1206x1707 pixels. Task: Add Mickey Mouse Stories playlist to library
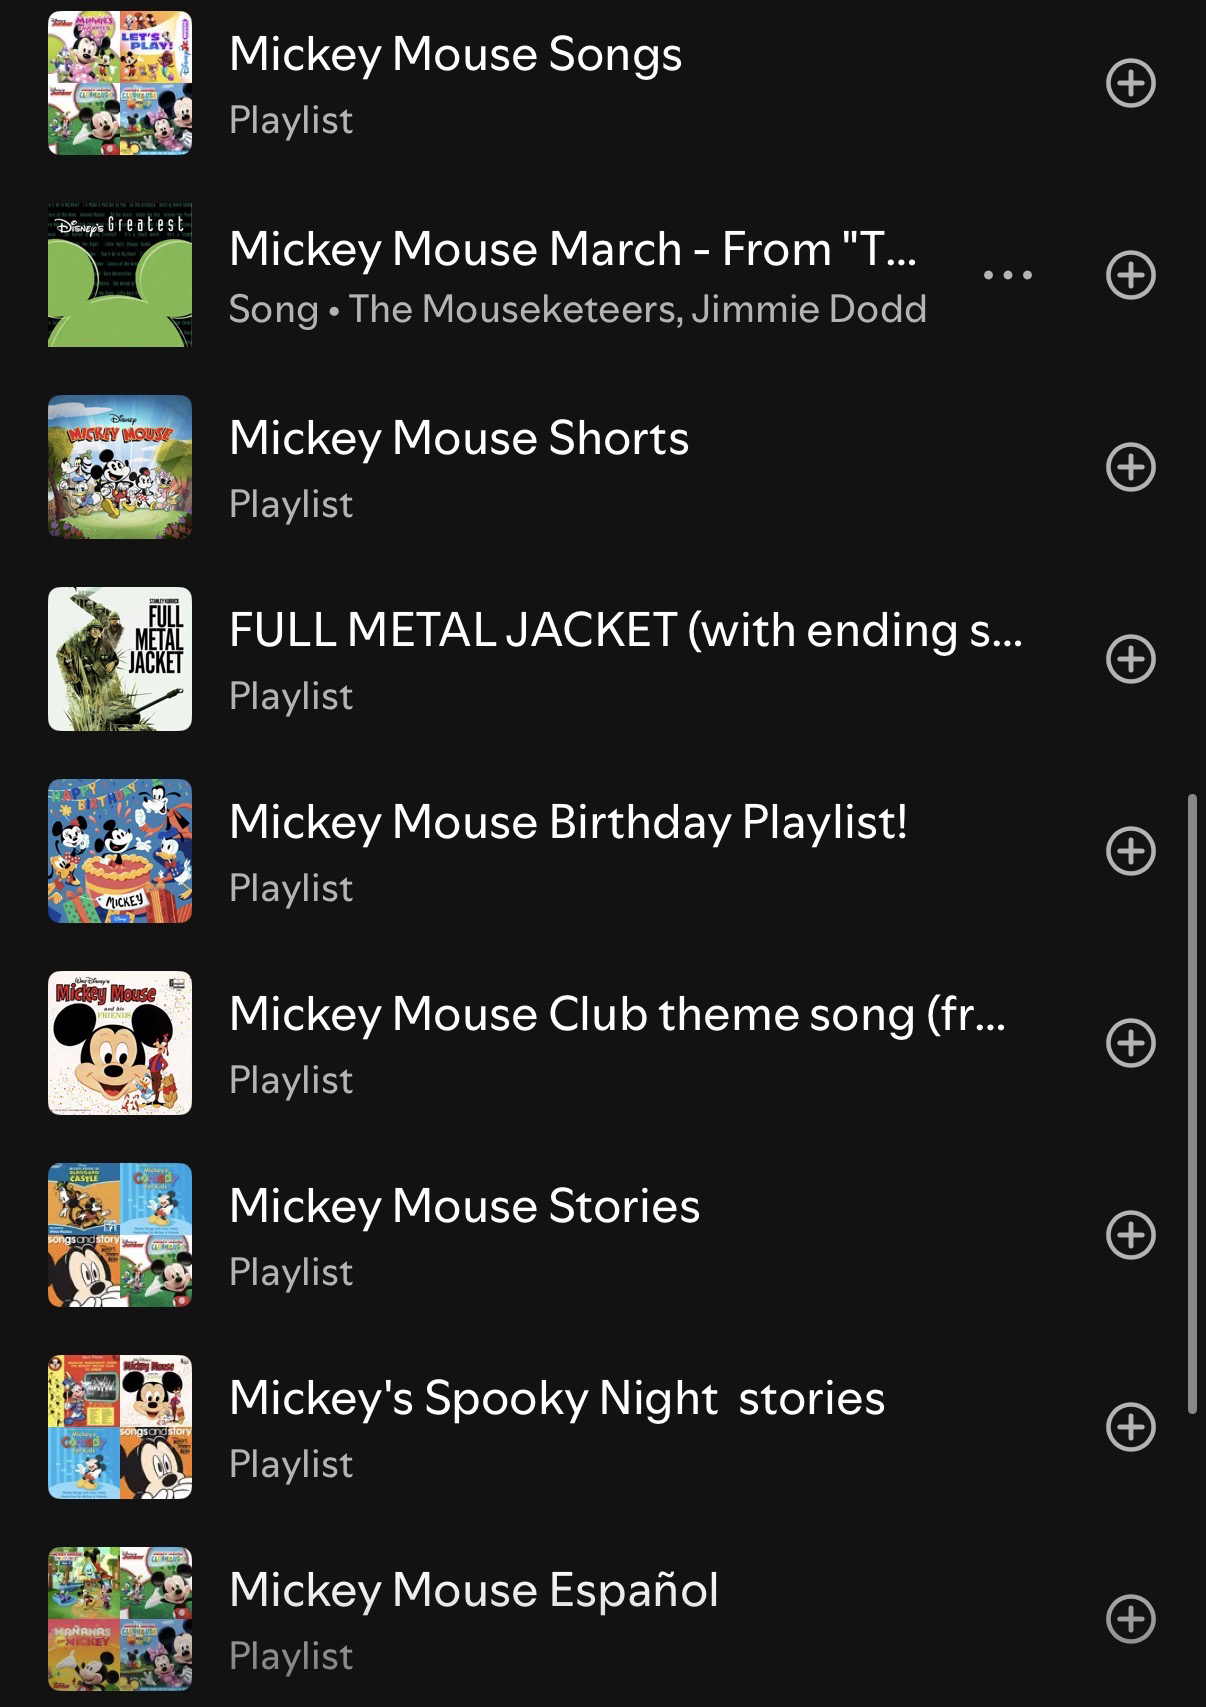[1131, 1235]
